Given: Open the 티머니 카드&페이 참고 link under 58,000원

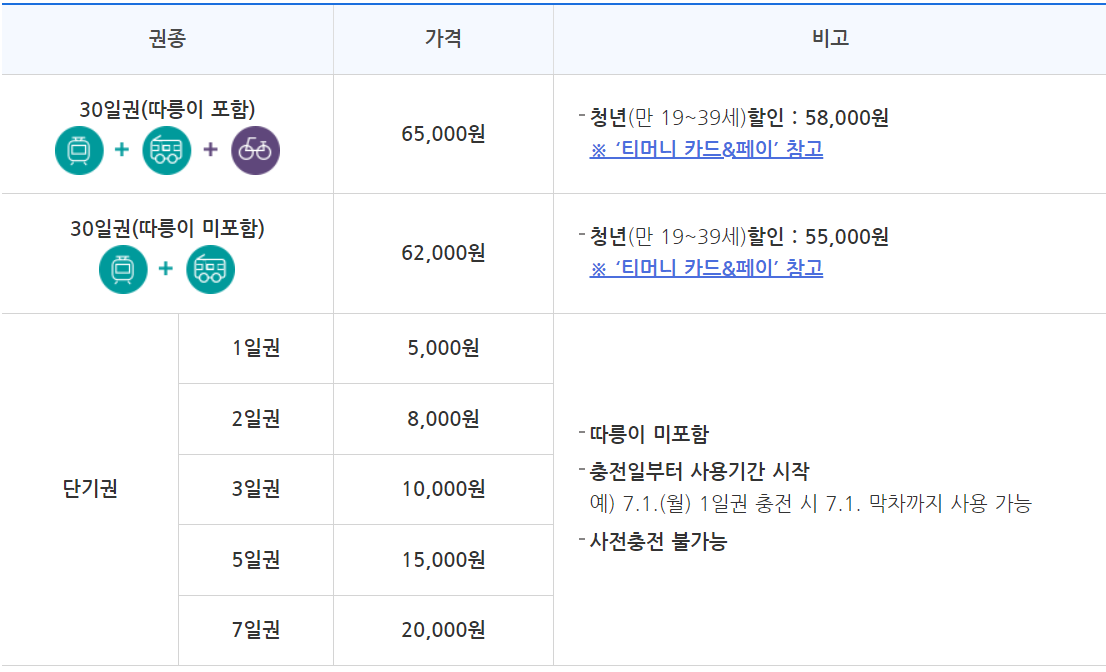Looking at the screenshot, I should pyautogui.click(x=706, y=149).
